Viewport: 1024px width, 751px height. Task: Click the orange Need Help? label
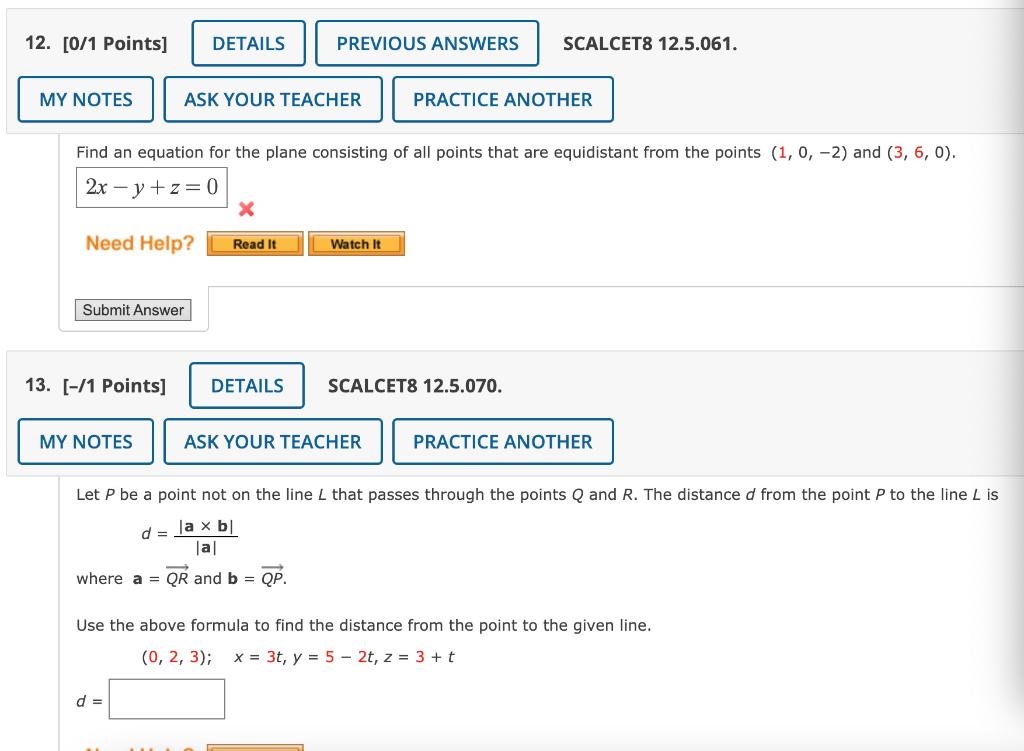139,243
